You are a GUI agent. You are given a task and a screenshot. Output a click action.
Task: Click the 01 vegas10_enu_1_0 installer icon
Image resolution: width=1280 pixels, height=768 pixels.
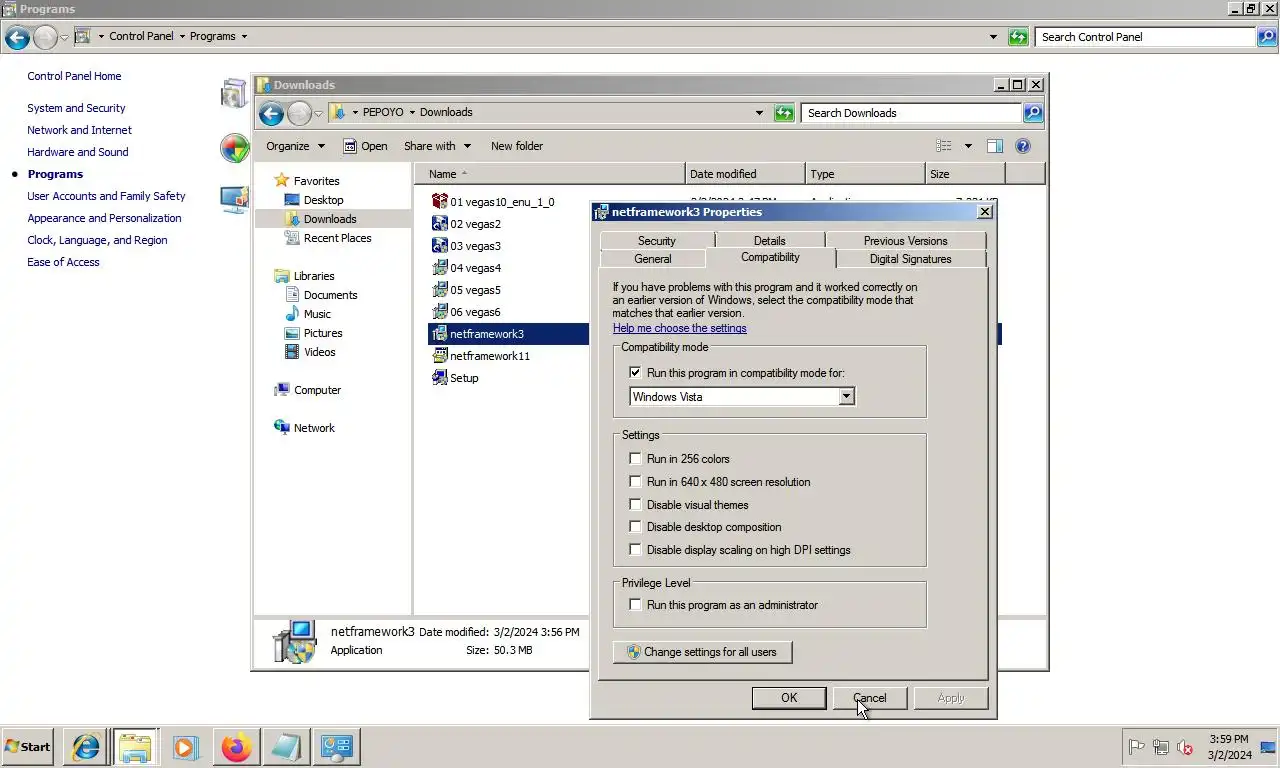(439, 201)
